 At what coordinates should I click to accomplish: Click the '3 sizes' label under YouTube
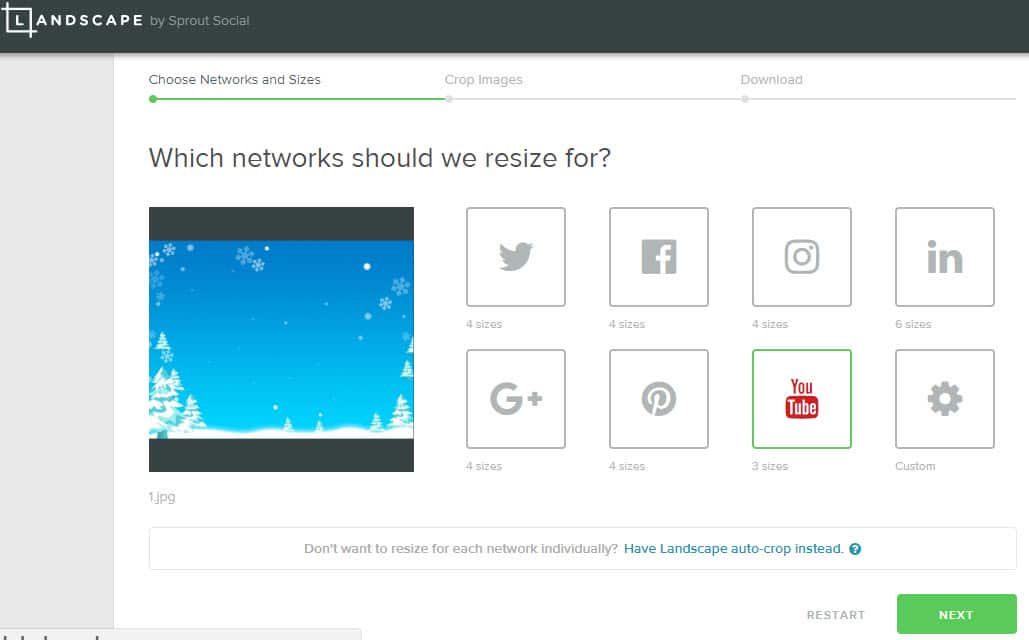click(770, 466)
